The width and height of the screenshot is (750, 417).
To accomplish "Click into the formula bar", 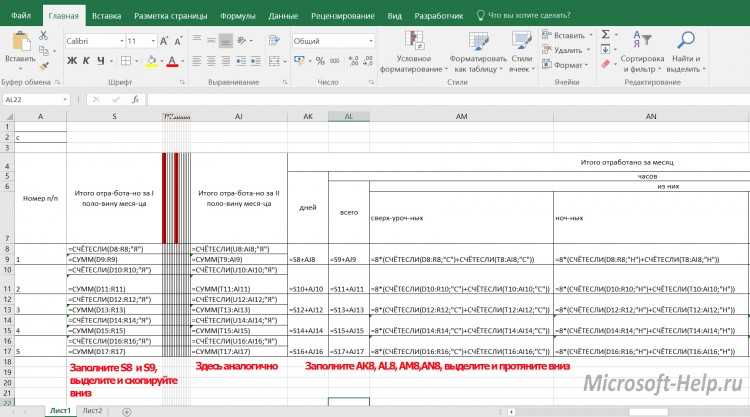I will click(x=448, y=99).
